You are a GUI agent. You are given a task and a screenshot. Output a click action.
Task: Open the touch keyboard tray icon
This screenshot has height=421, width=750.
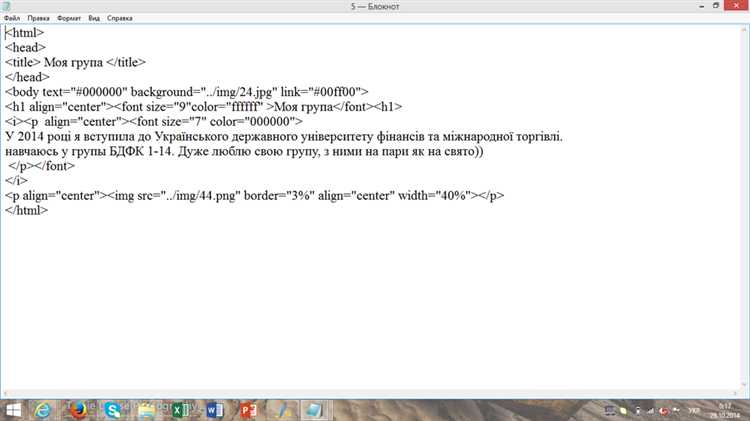[x=610, y=410]
